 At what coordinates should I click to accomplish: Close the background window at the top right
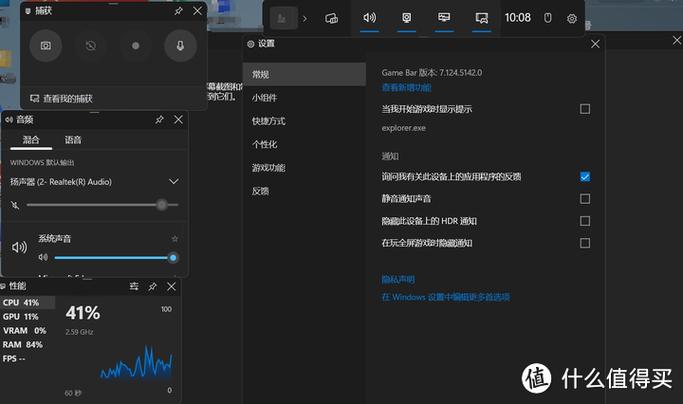(x=677, y=41)
